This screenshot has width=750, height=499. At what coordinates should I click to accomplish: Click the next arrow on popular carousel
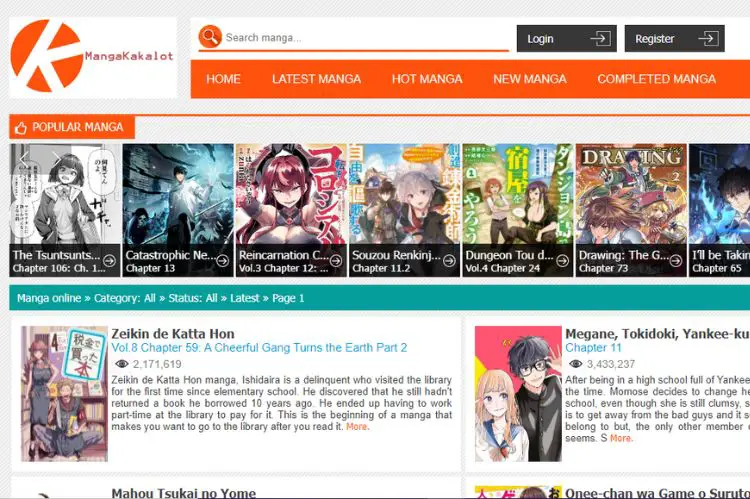point(56,158)
